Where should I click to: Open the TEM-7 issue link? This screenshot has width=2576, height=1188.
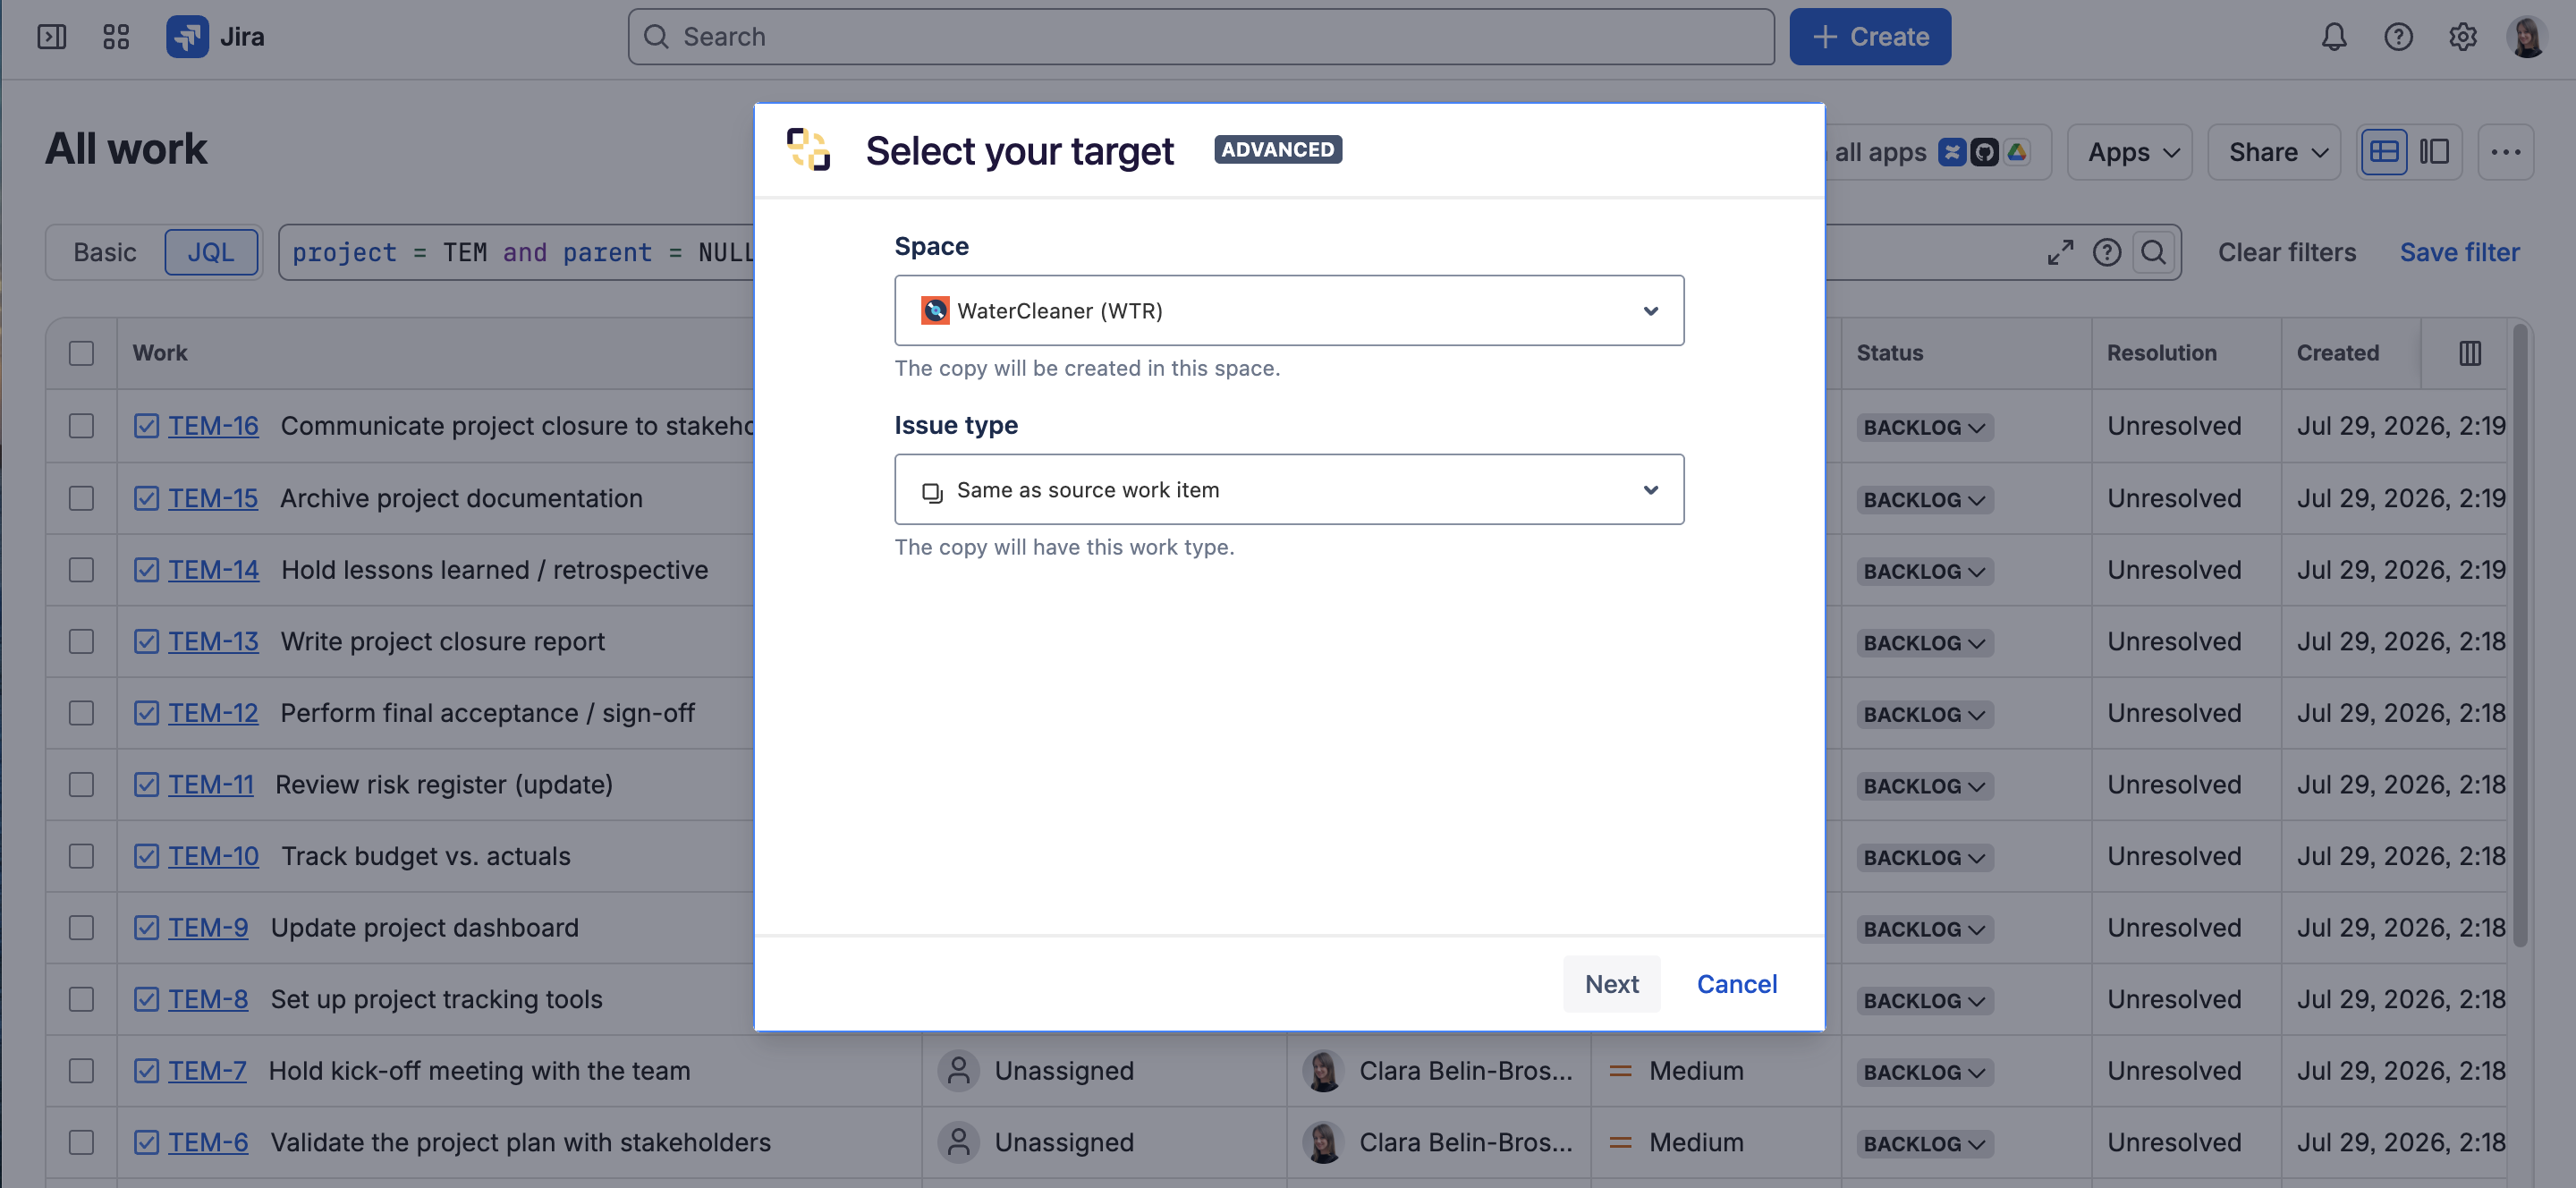pyautogui.click(x=207, y=1071)
